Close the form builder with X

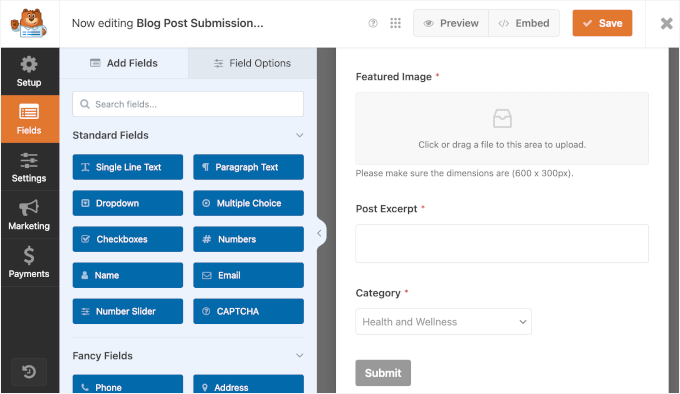(x=666, y=23)
